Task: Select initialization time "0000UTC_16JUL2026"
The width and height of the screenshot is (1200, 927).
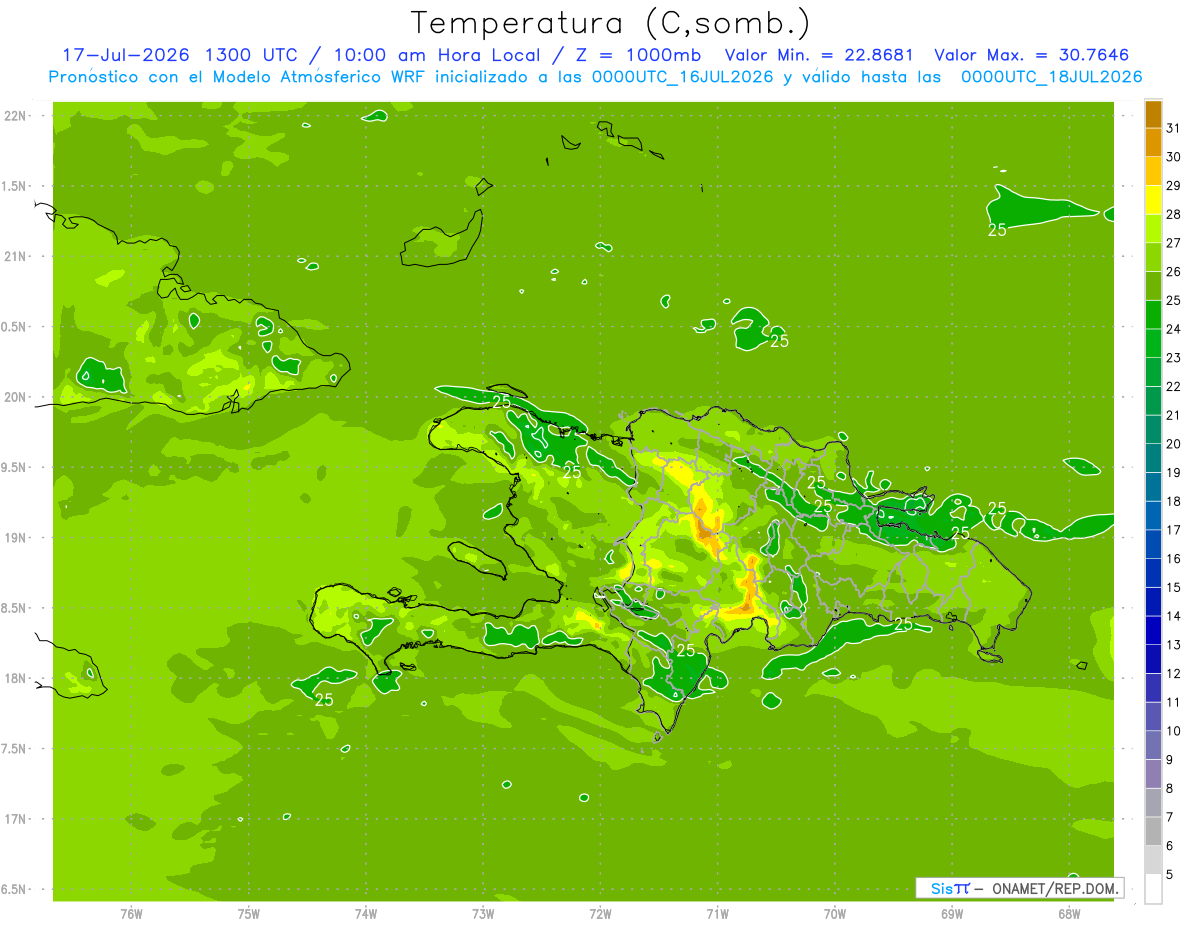Action: pyautogui.click(x=683, y=77)
